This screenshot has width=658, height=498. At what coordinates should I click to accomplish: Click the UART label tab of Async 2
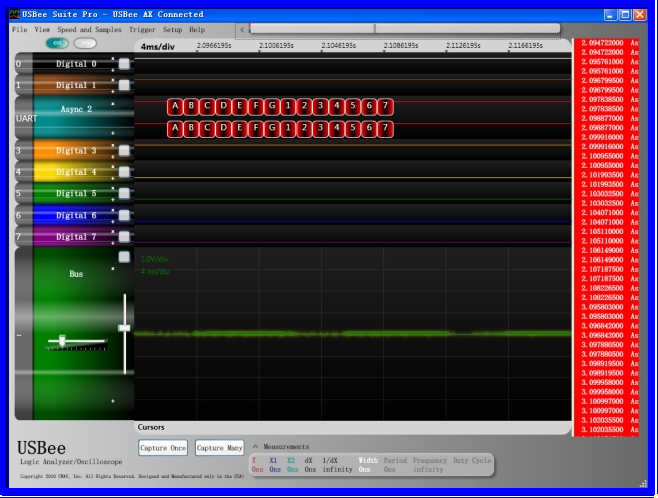tap(24, 118)
